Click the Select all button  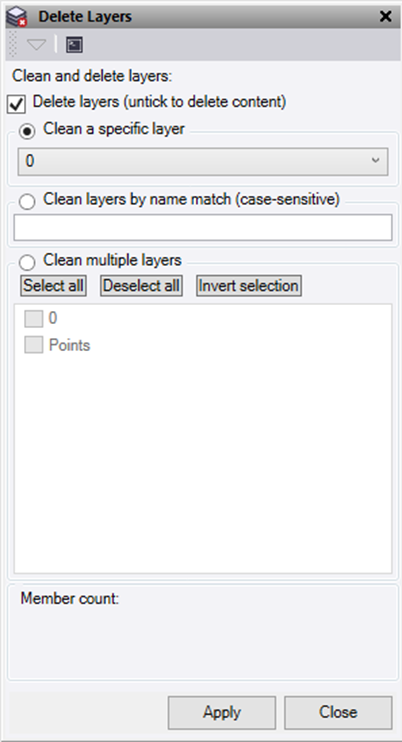click(53, 286)
